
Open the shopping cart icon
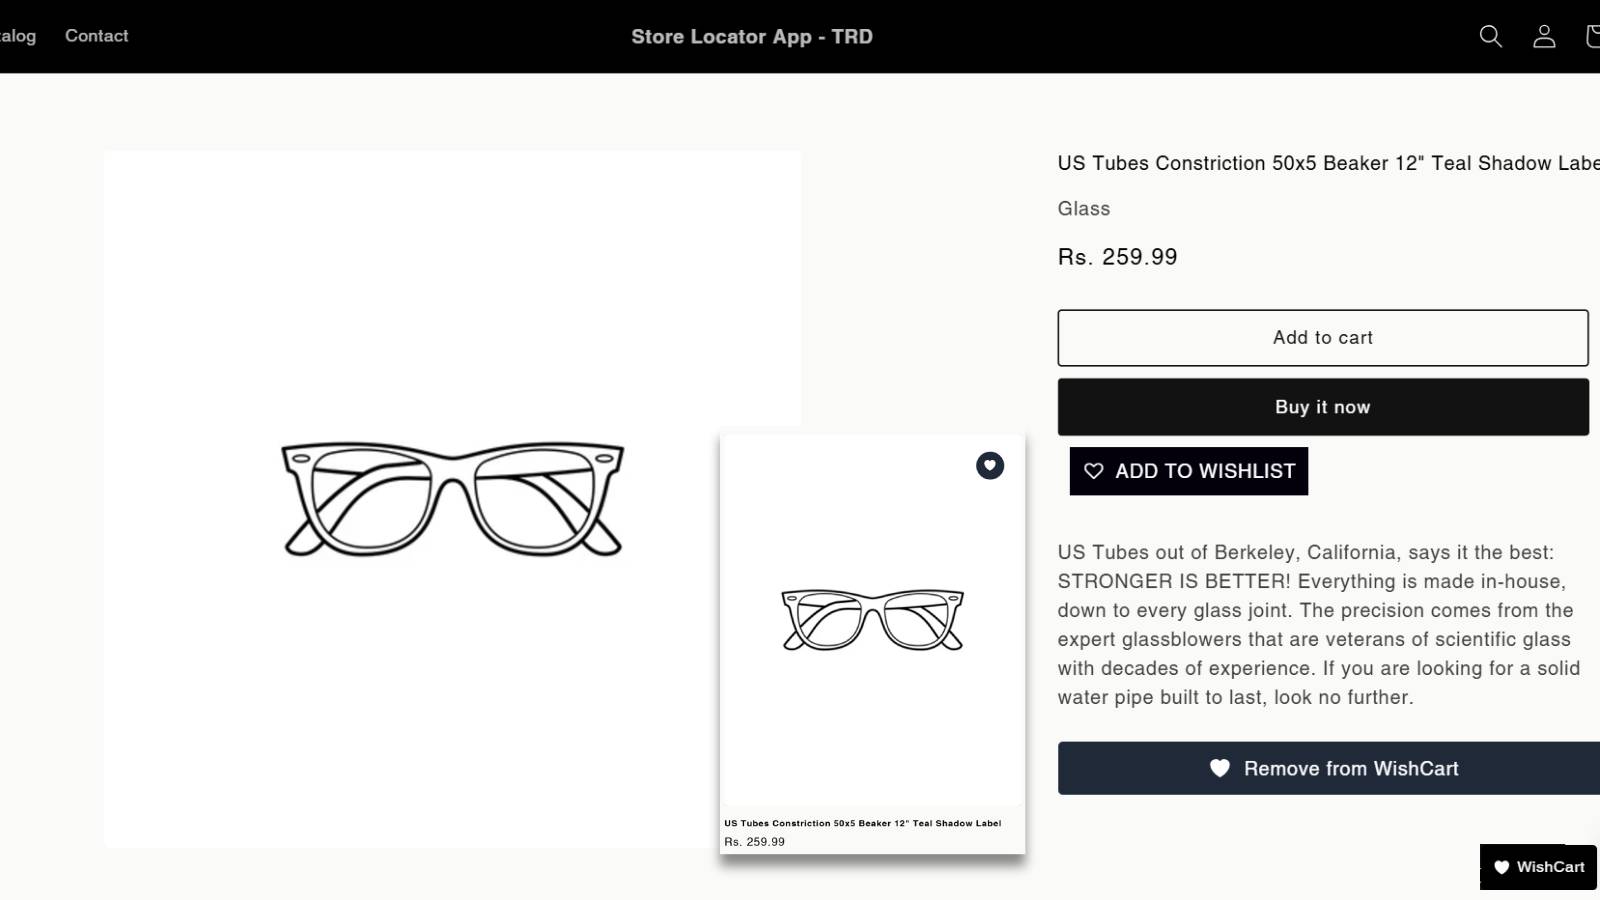[x=1592, y=37]
